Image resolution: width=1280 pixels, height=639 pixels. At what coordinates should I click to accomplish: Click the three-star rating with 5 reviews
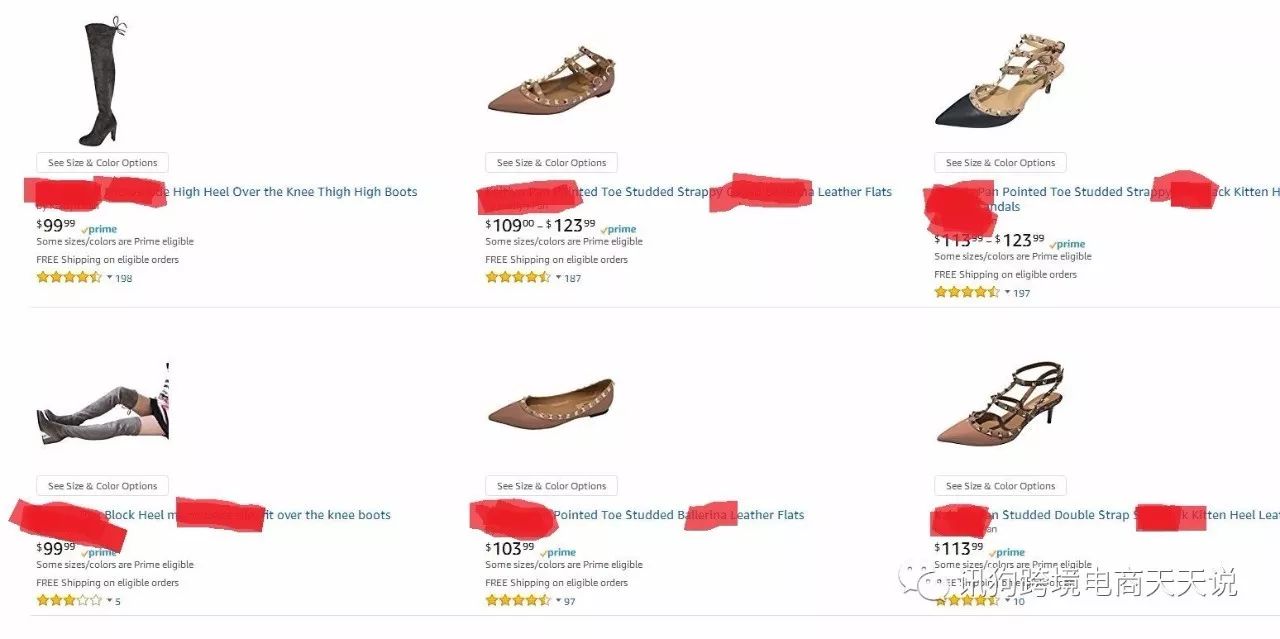click(69, 601)
